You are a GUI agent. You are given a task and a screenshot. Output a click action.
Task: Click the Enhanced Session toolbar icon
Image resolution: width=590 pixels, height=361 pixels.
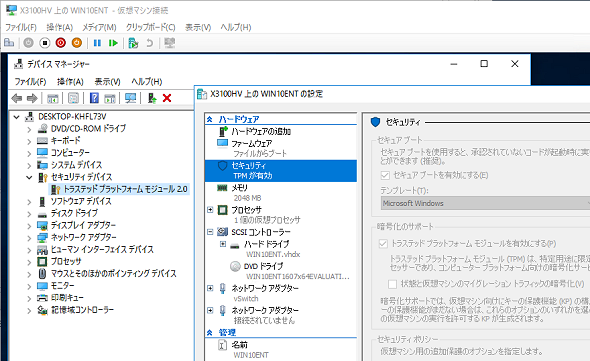[170, 43]
